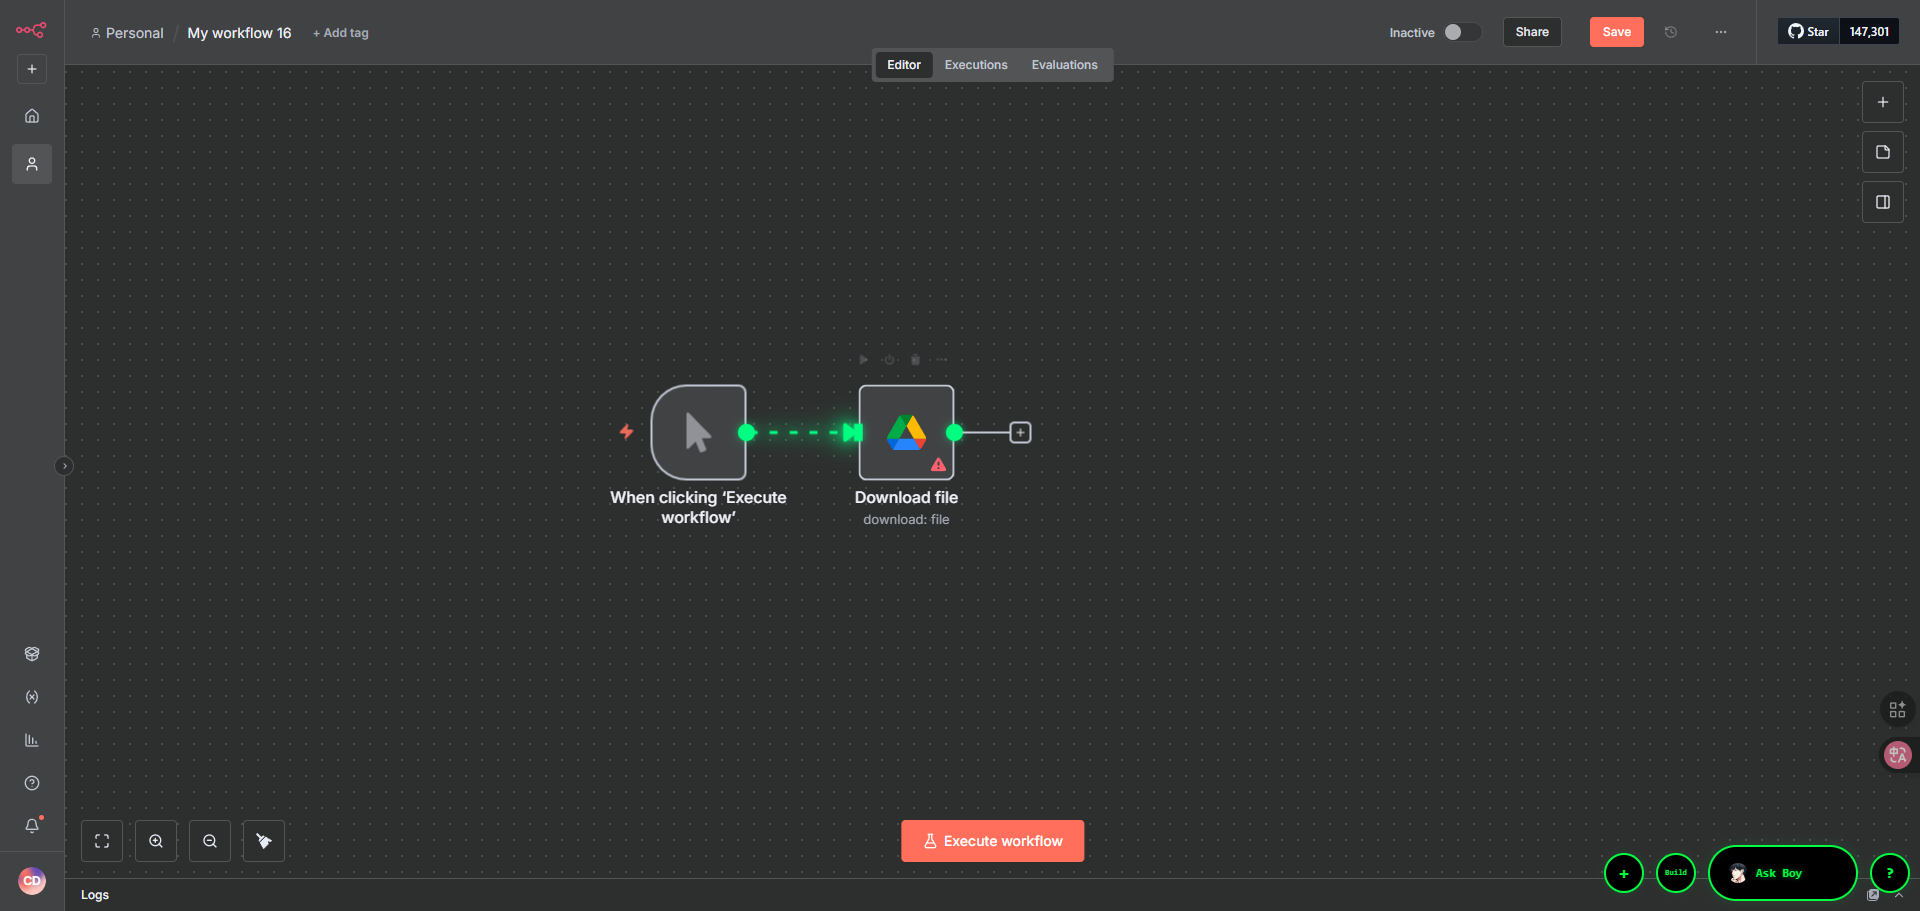The width and height of the screenshot is (1920, 911).
Task: Click the Save button
Action: coord(1616,32)
